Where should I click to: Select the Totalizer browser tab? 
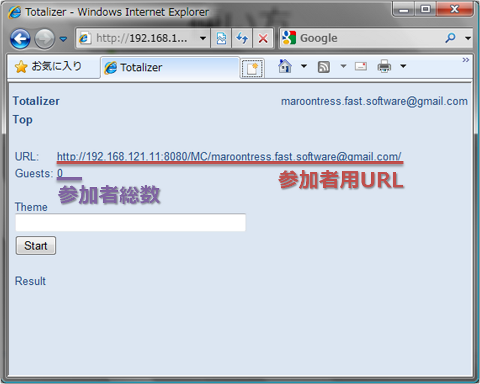[x=170, y=68]
